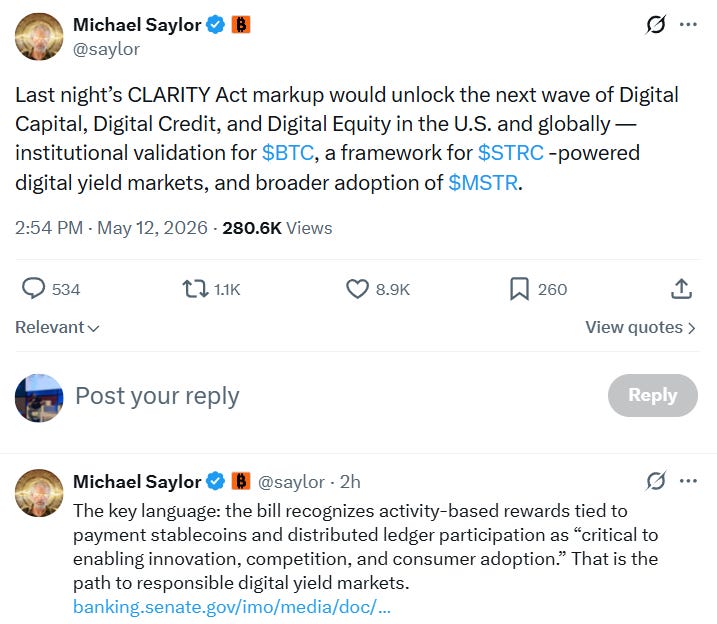
Task: Open the banking.senate.gov document link
Action: (232, 607)
